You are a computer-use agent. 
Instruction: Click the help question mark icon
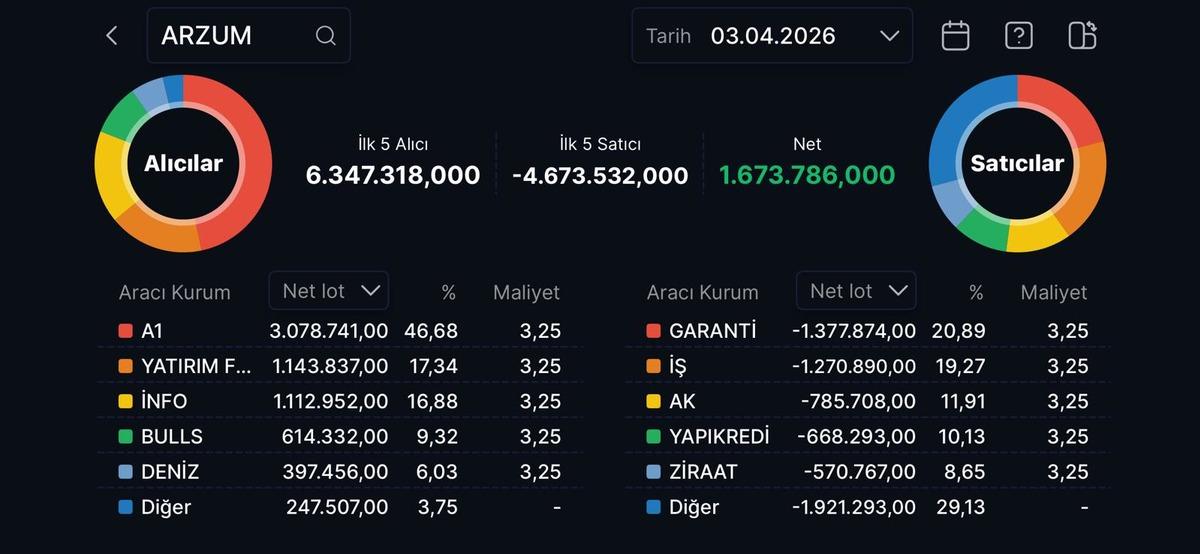pyautogui.click(x=1018, y=36)
